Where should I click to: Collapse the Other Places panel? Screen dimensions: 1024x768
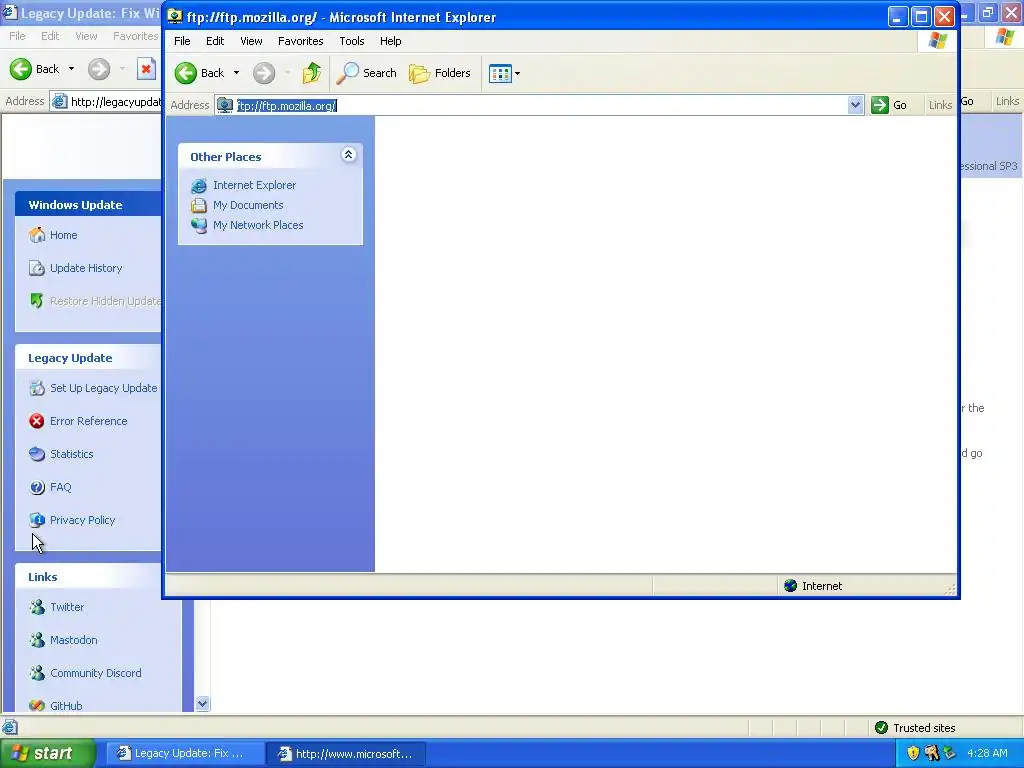[349, 155]
